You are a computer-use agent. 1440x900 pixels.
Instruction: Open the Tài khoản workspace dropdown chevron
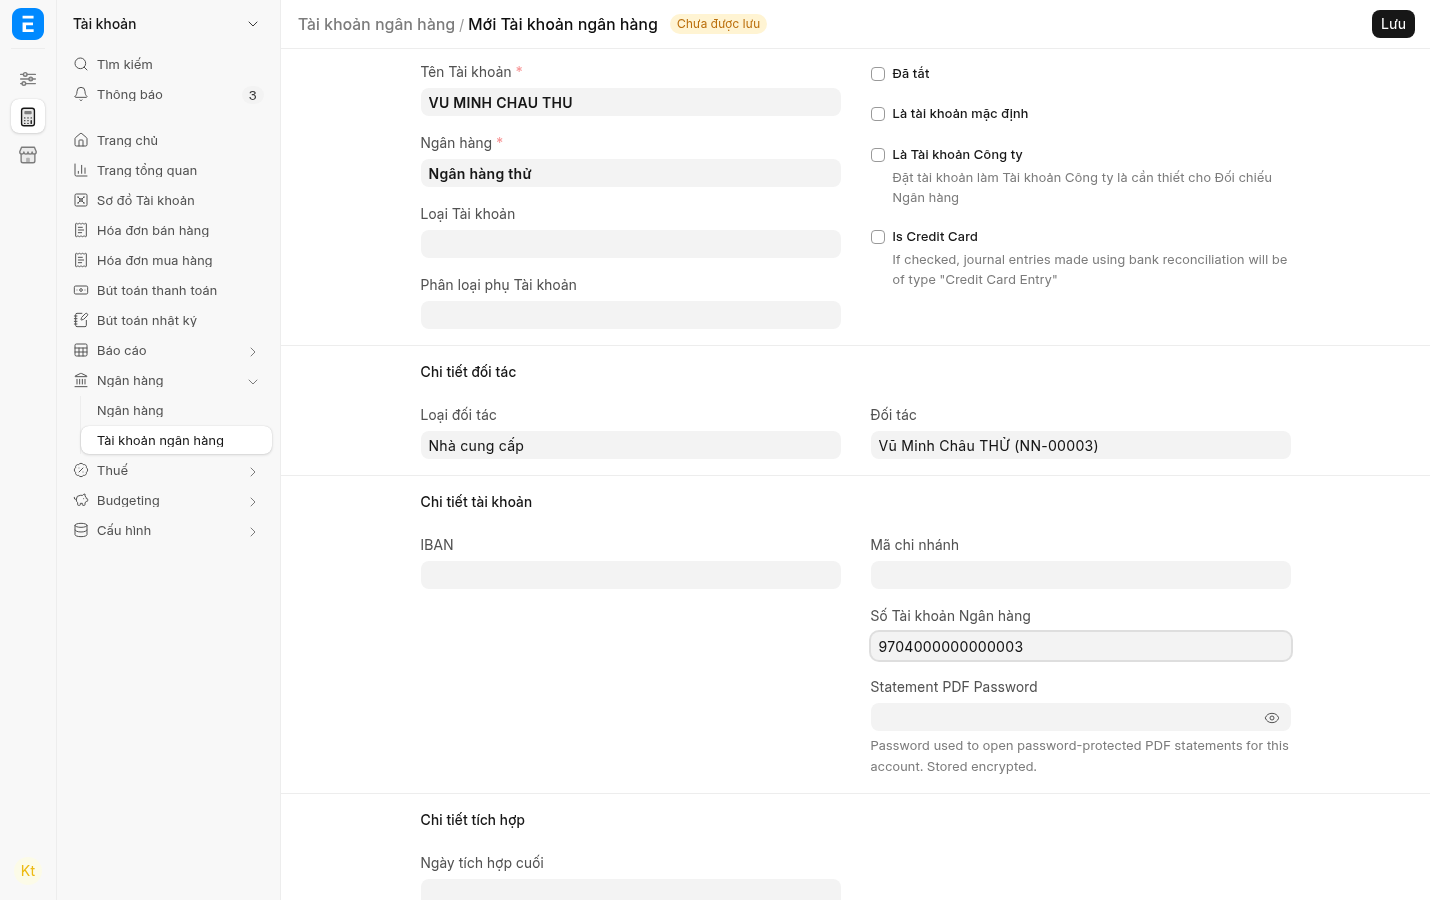(253, 24)
